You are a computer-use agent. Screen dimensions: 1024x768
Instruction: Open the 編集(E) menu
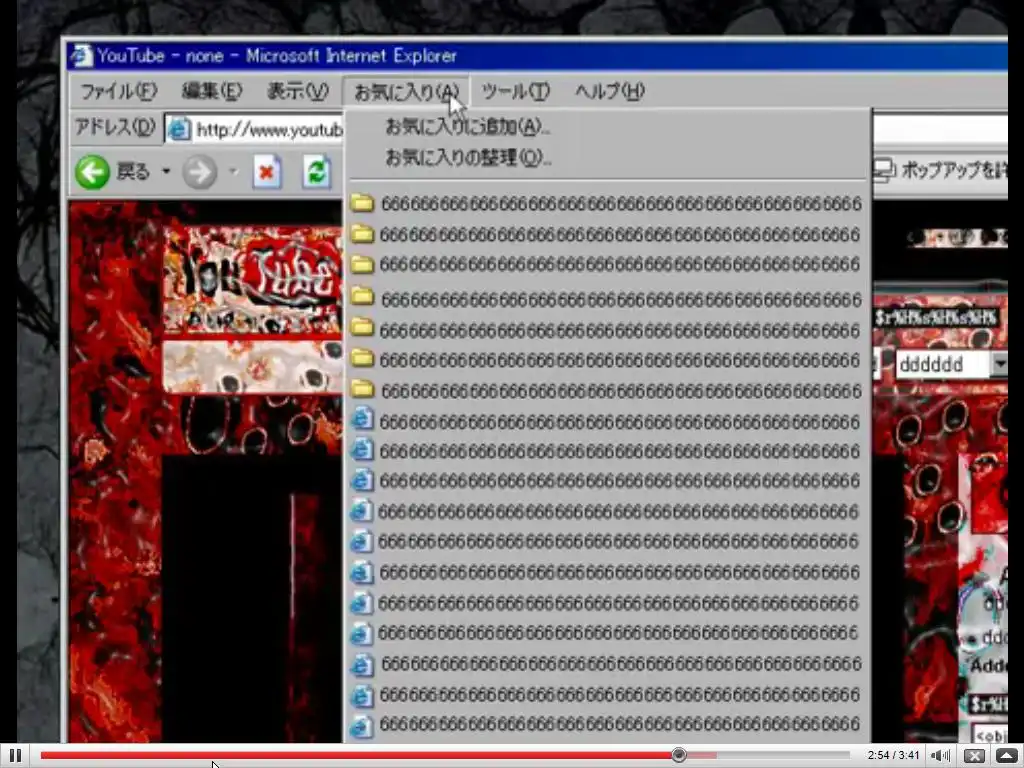(212, 91)
